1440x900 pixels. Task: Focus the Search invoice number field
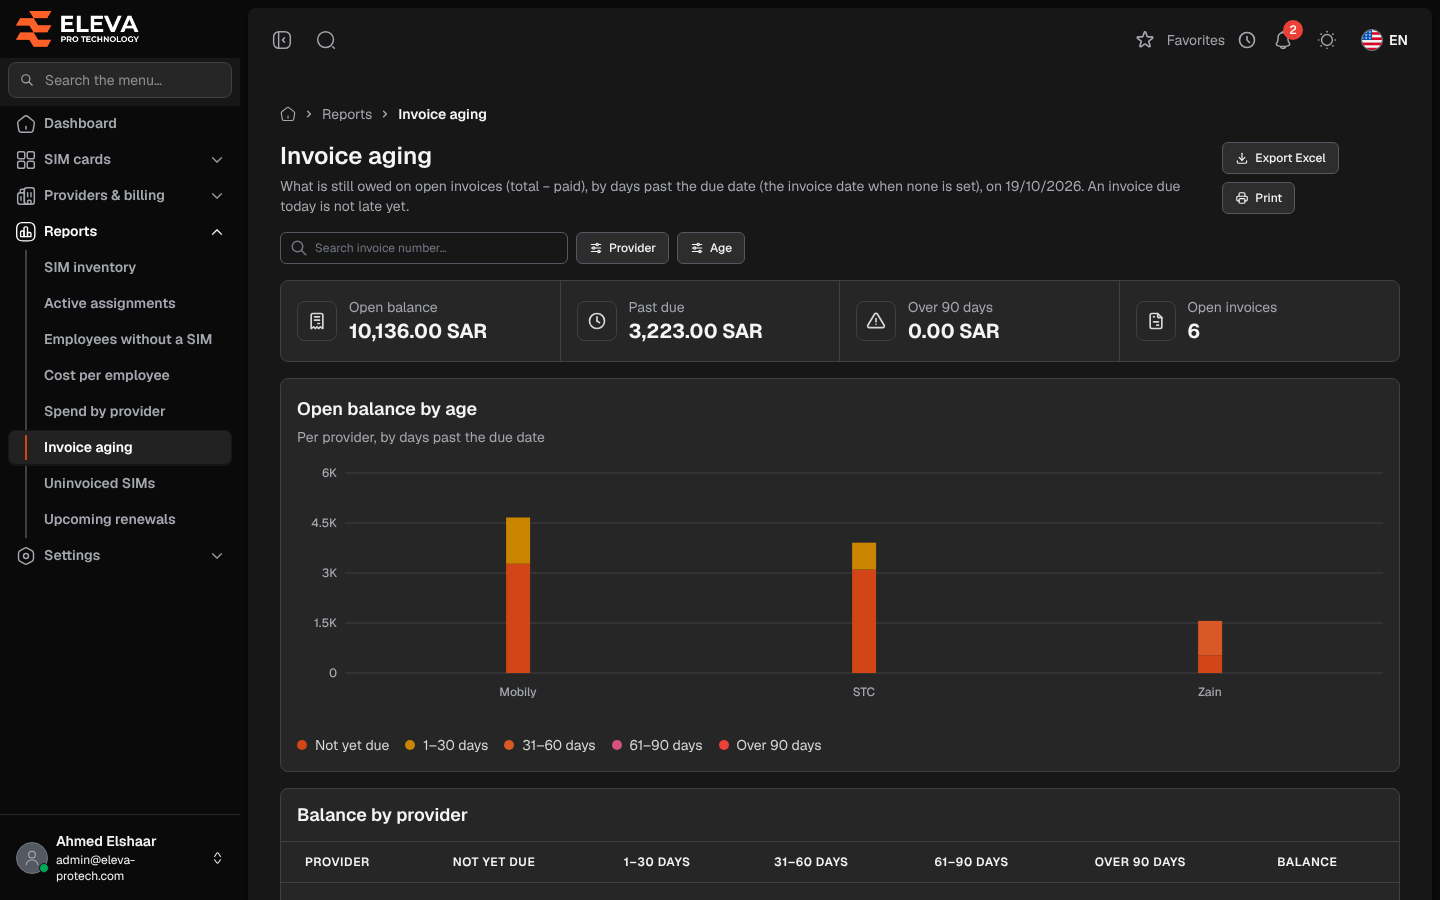click(424, 248)
